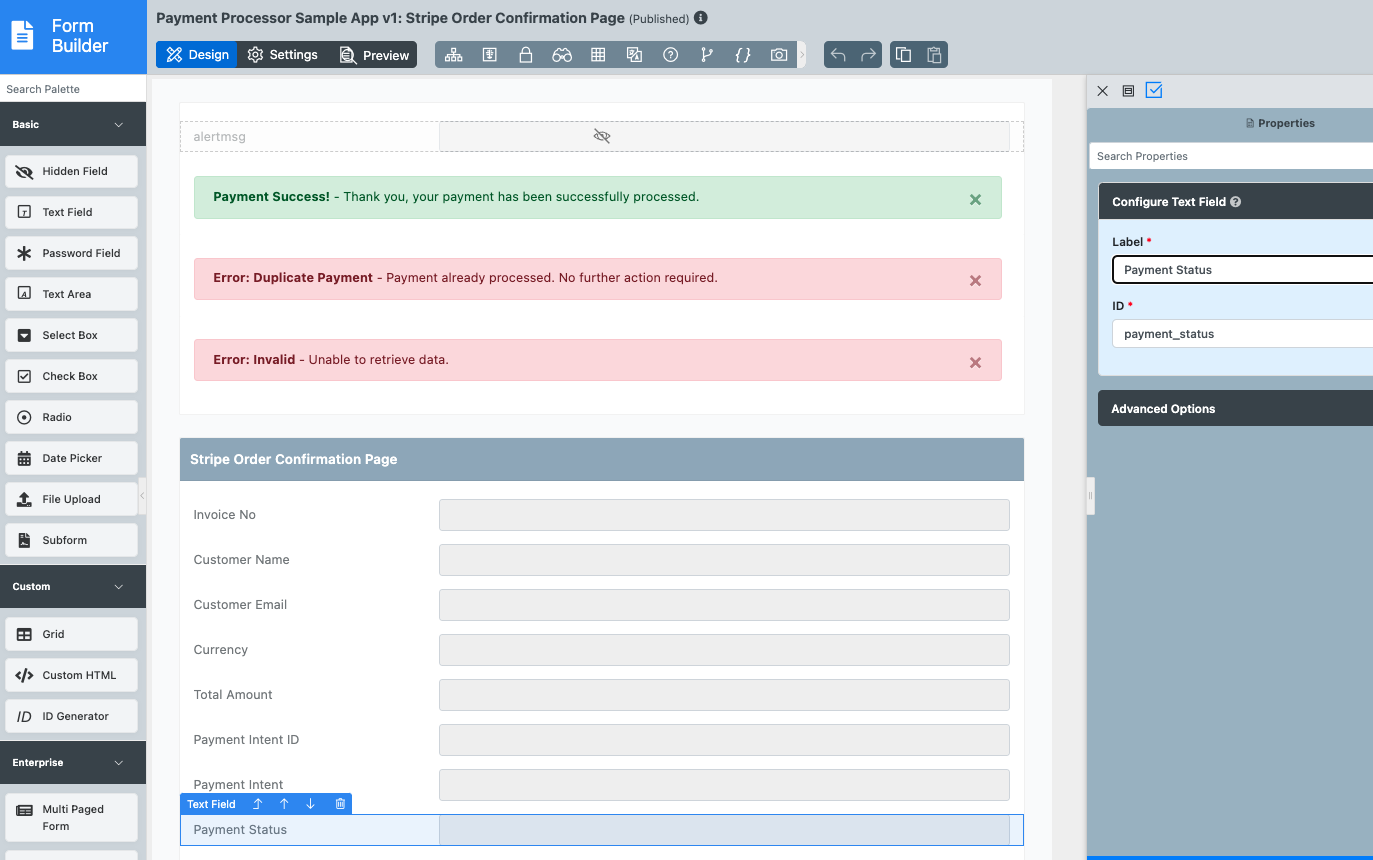Screen dimensions: 1373x860
Task: Click the paste clipboard icon in toolbar
Action: (934, 55)
